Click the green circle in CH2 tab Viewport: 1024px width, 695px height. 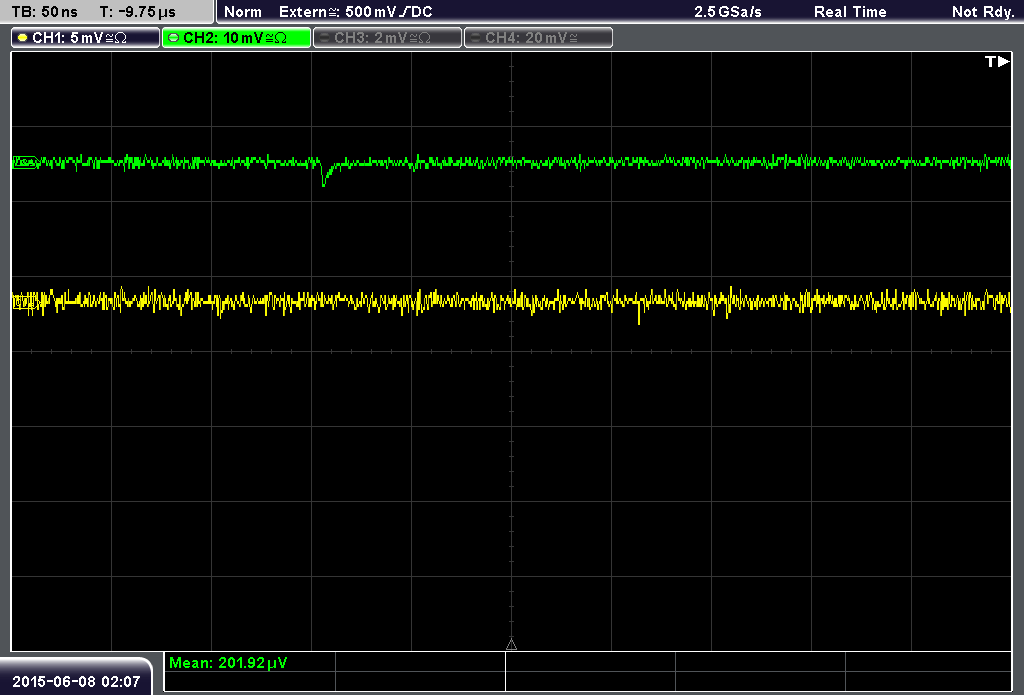(174, 38)
